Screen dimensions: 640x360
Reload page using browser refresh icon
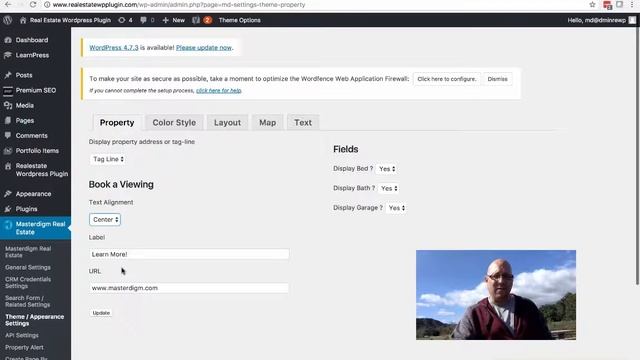(x=33, y=4)
